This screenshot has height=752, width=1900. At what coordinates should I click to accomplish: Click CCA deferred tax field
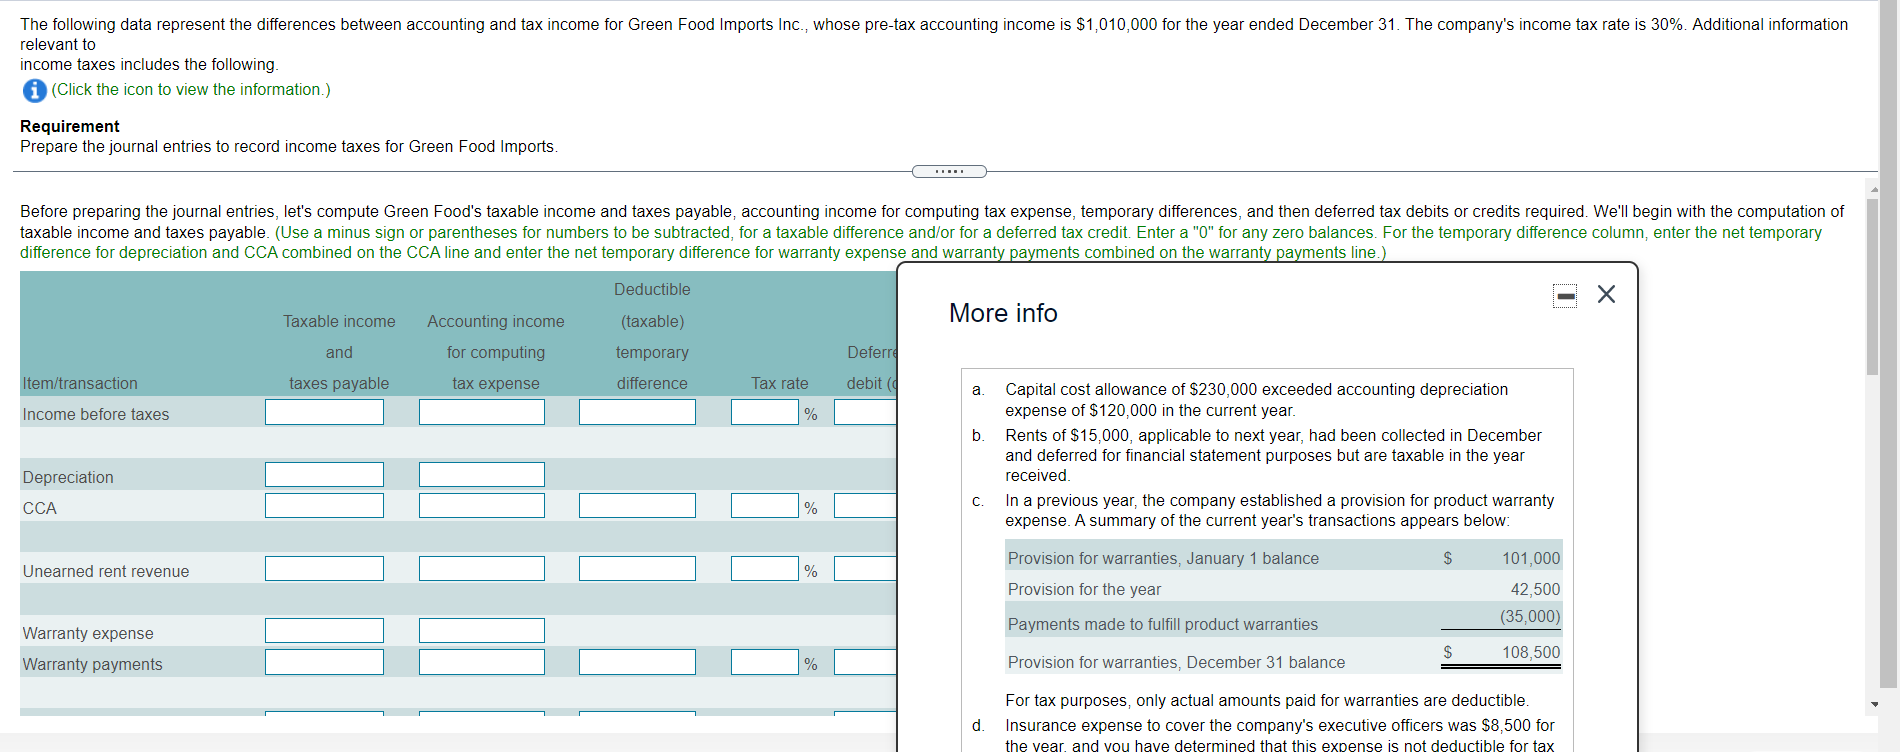tap(866, 506)
